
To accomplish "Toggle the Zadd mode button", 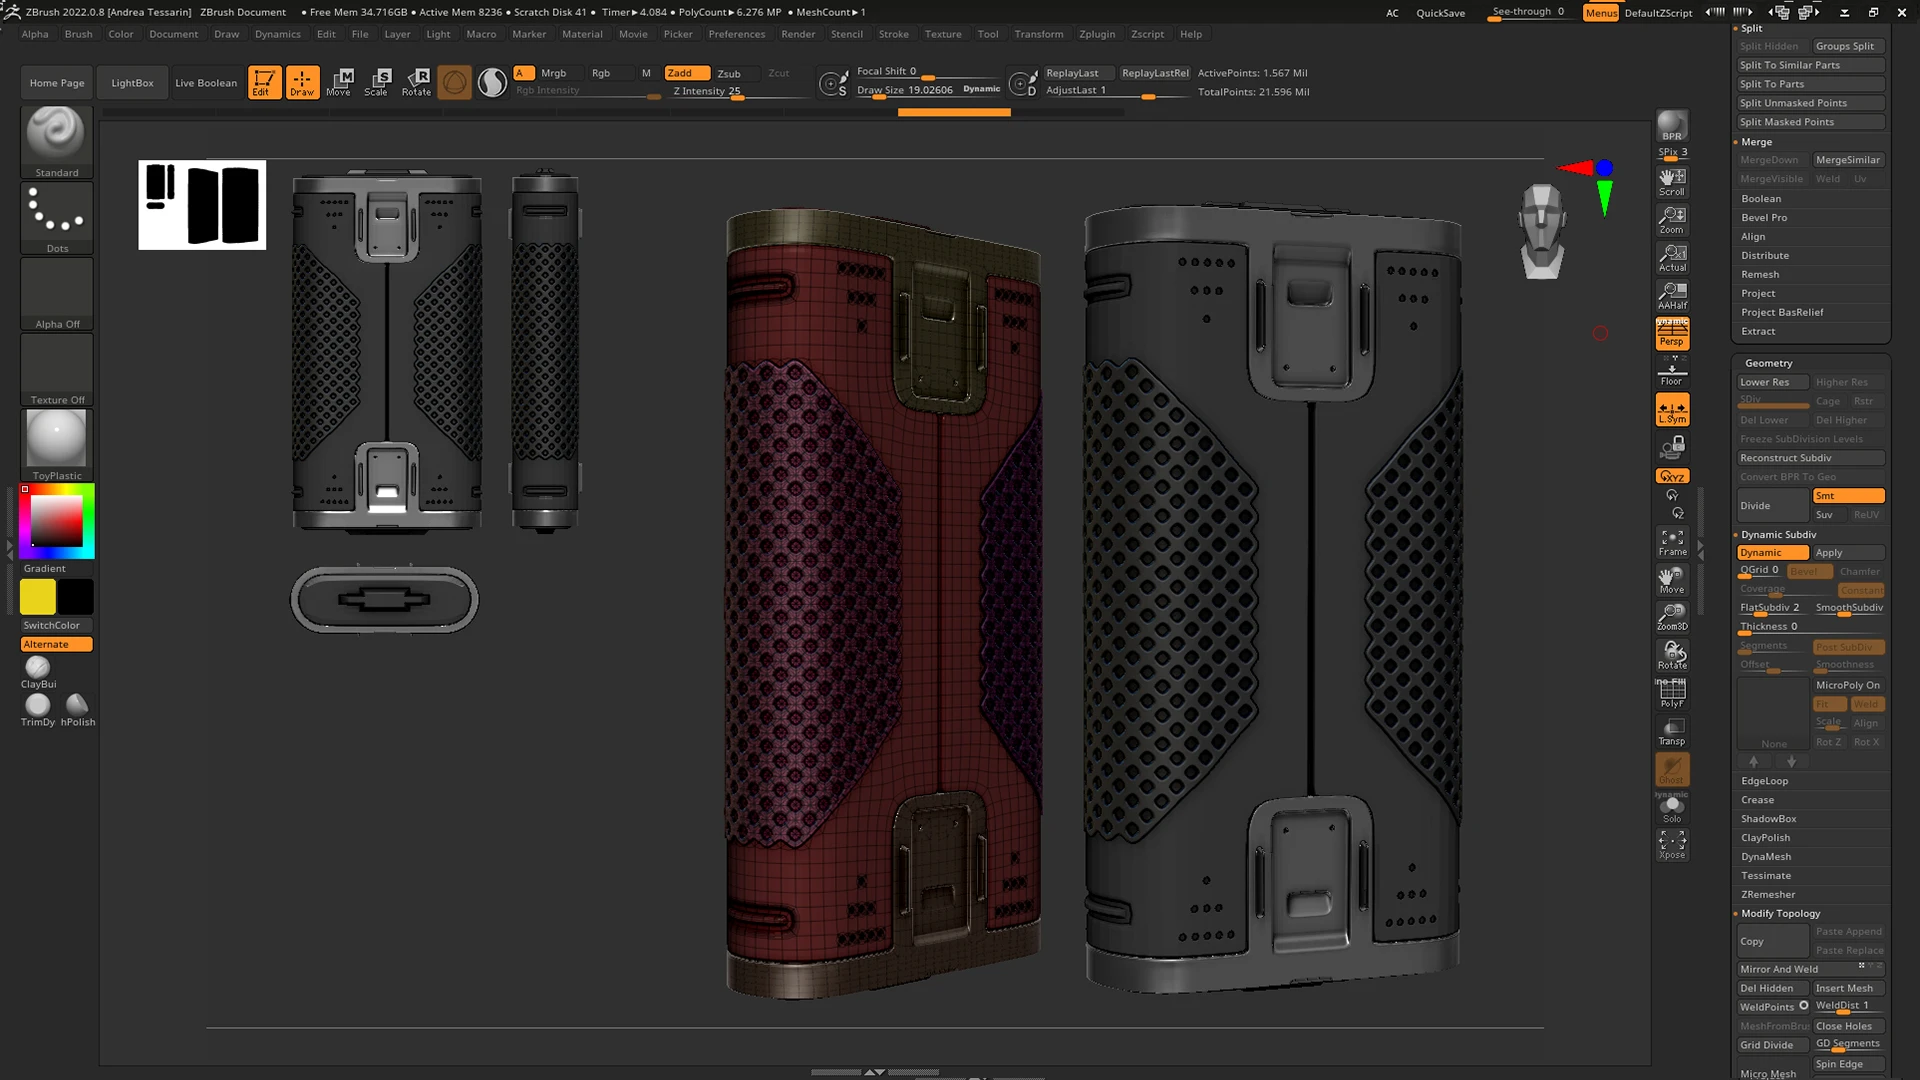I will [687, 73].
